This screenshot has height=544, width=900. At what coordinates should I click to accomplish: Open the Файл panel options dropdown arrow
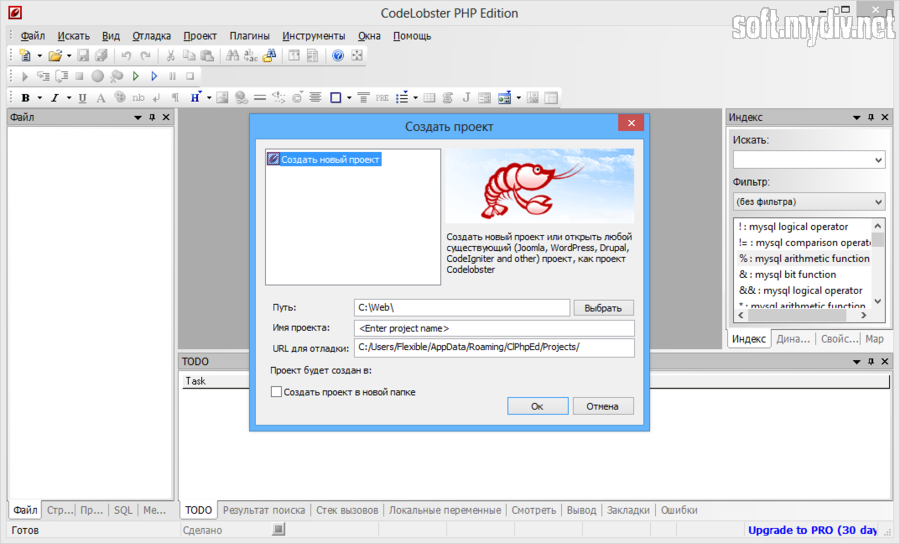138,117
